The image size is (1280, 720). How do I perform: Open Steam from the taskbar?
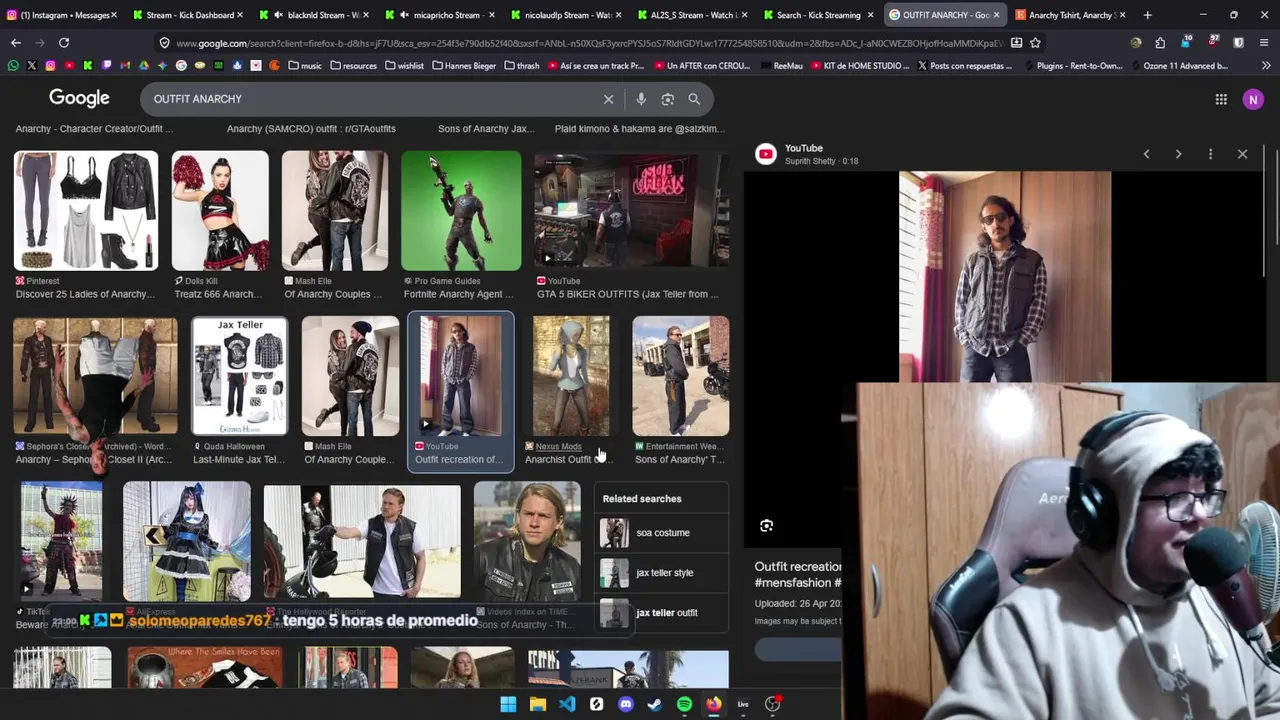pyautogui.click(x=655, y=704)
